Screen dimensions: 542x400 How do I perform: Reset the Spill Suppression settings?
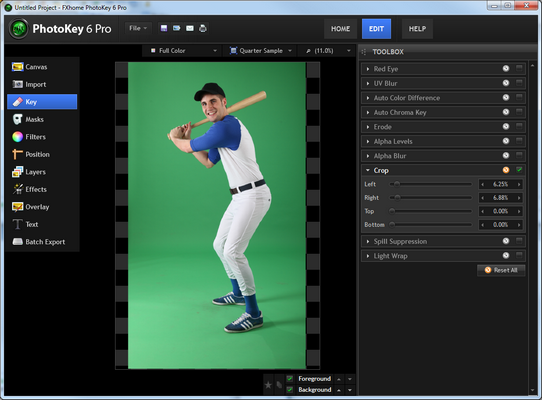click(x=506, y=241)
